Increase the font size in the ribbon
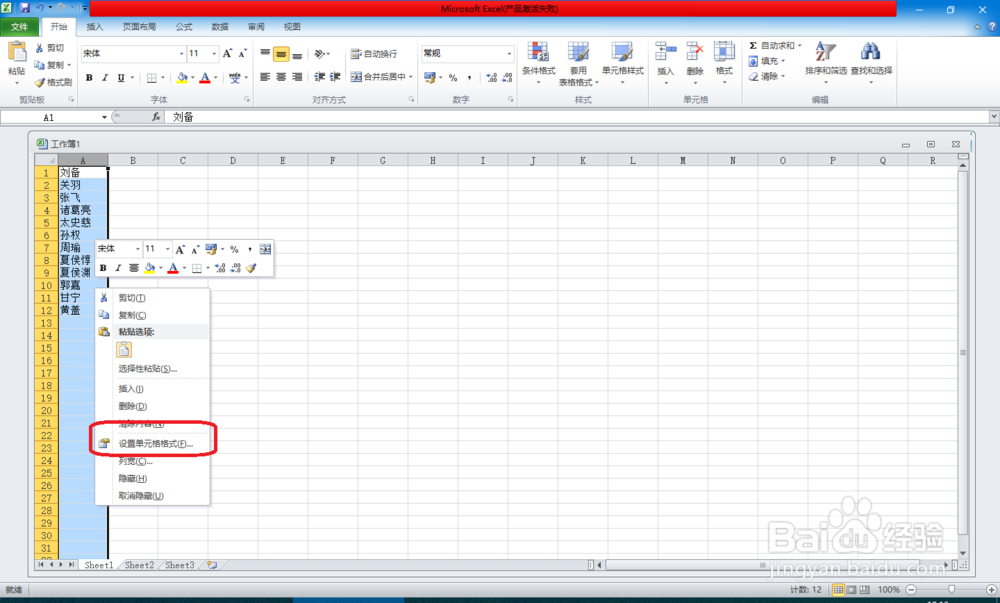 pyautogui.click(x=227, y=54)
